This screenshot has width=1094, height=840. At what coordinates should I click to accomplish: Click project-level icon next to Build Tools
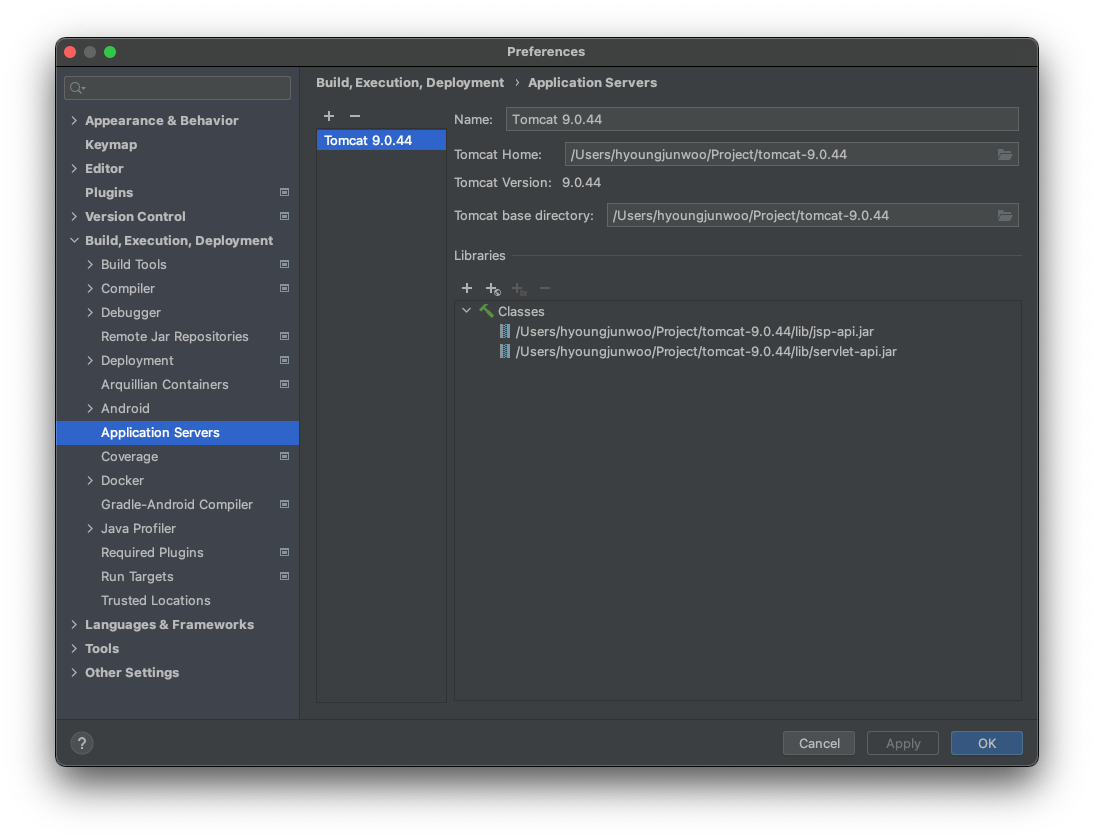pos(285,264)
